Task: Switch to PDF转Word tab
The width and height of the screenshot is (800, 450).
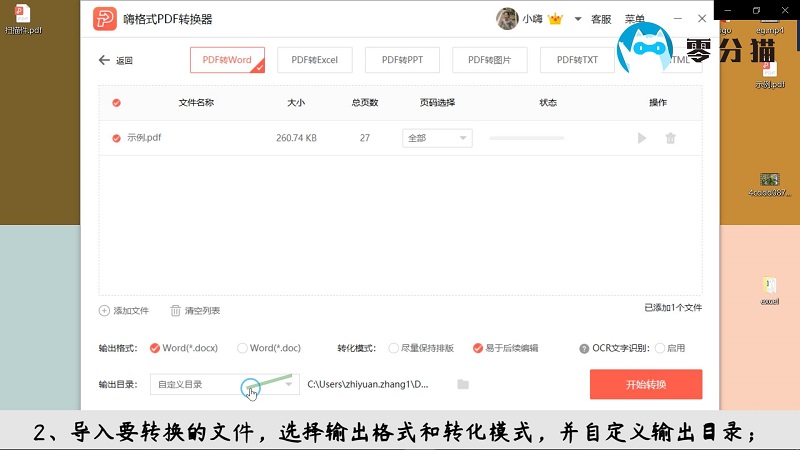Action: [227, 60]
